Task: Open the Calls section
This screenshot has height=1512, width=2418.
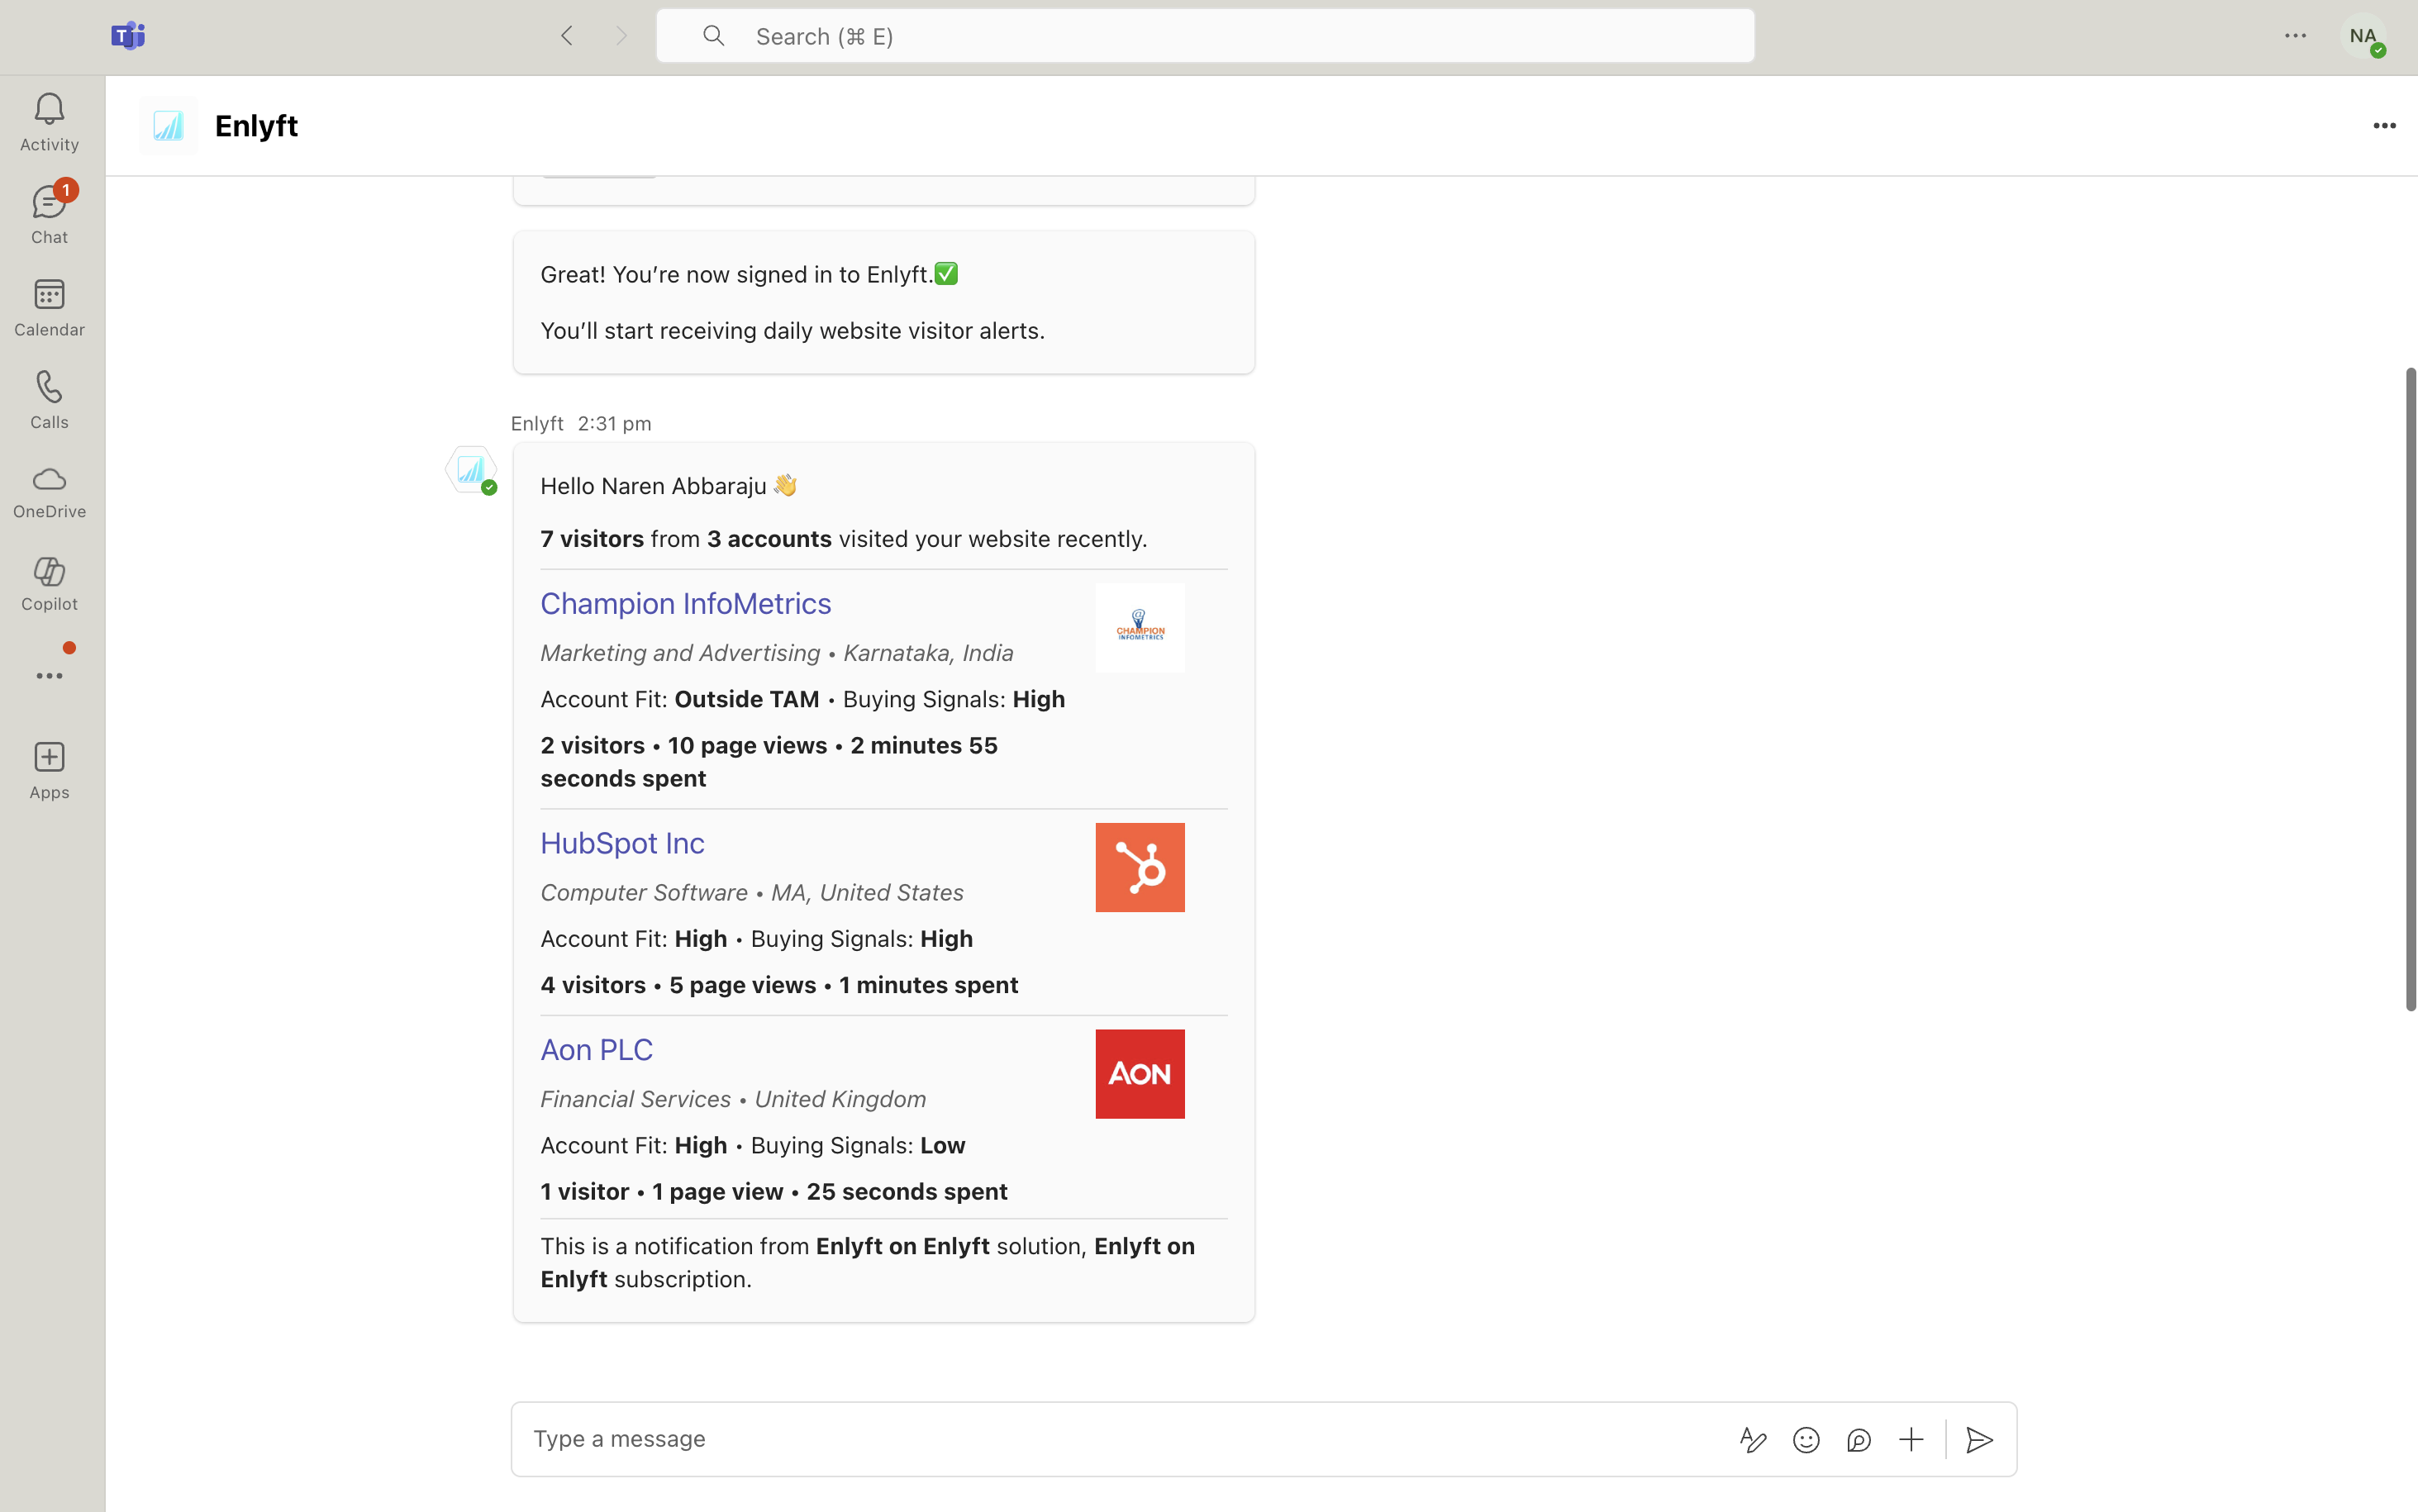Action: tap(49, 400)
